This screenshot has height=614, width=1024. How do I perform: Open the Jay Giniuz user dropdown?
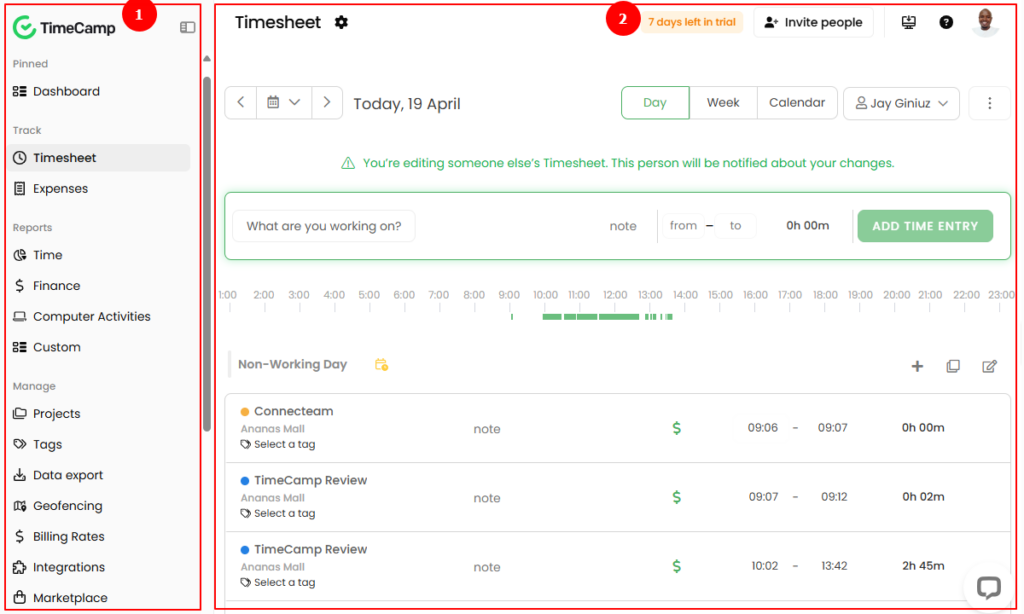(x=901, y=103)
